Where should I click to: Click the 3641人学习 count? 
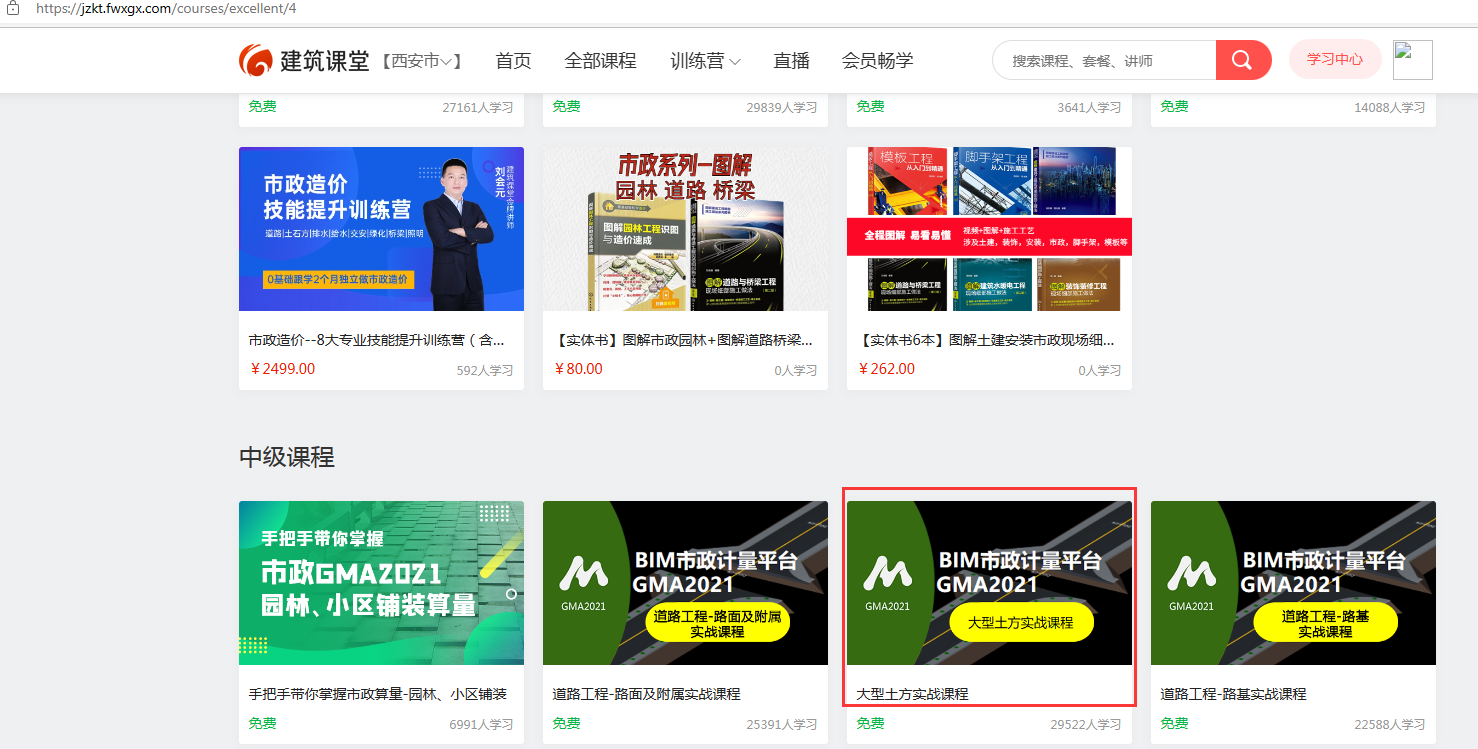[1089, 108]
